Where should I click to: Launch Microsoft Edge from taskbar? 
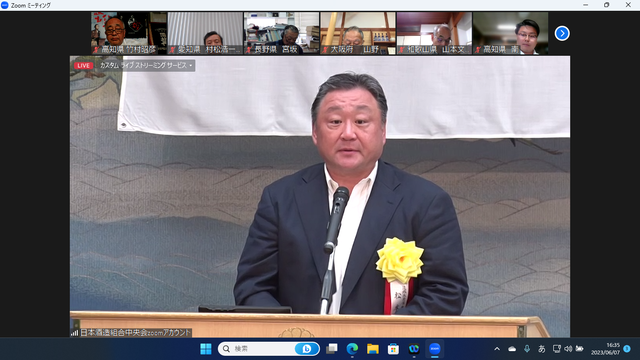352,349
